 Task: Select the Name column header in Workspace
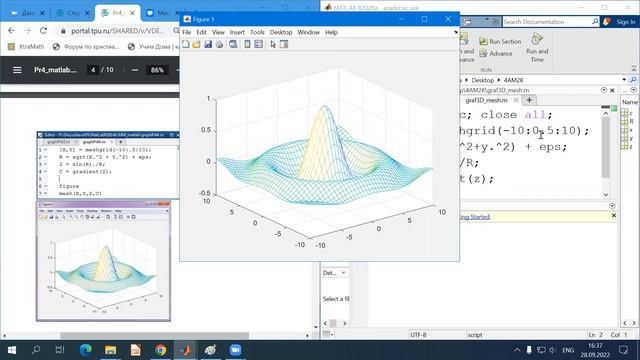[x=629, y=102]
